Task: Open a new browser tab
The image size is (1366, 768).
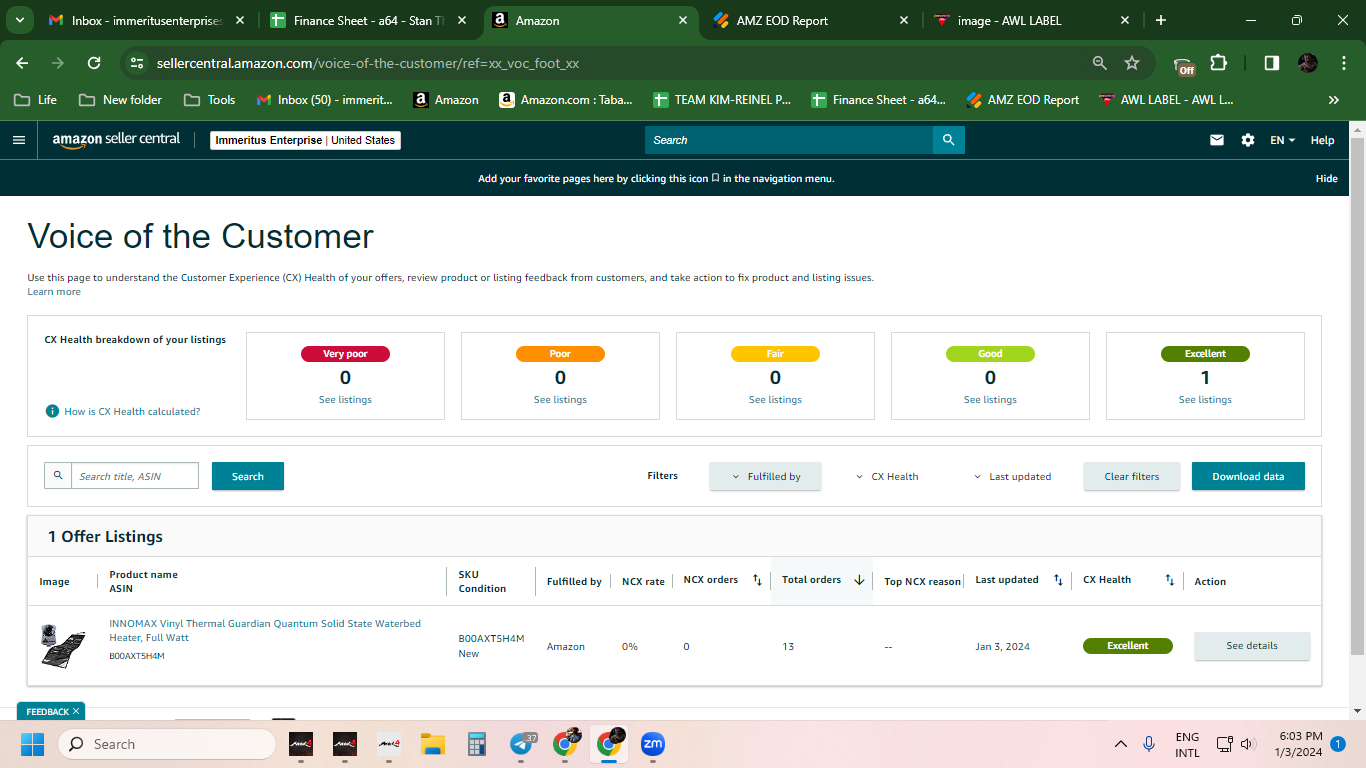Action: click(x=1161, y=20)
